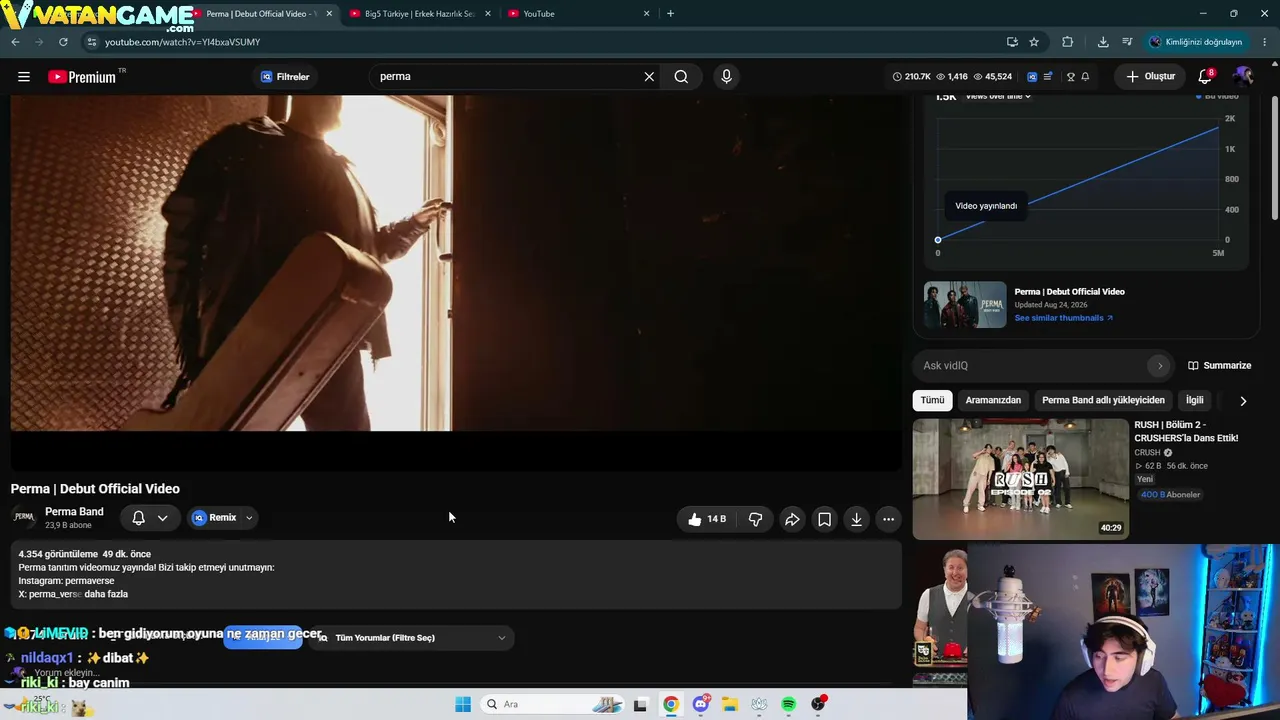Download the video from the action row
Viewport: 1280px width, 720px height.
click(x=856, y=519)
